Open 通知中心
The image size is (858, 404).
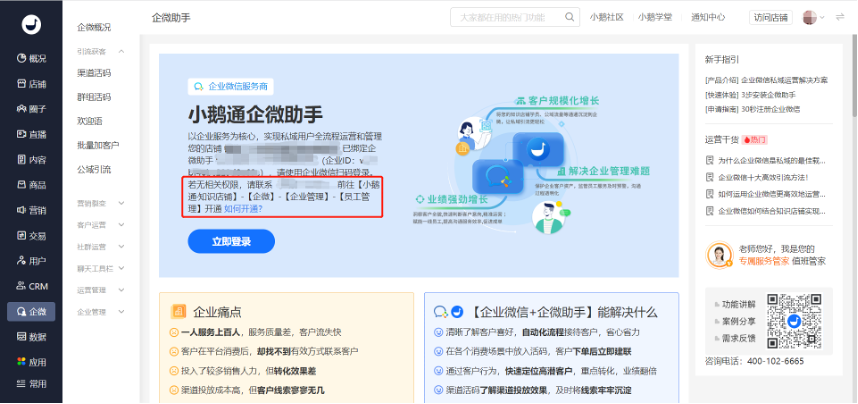click(708, 18)
